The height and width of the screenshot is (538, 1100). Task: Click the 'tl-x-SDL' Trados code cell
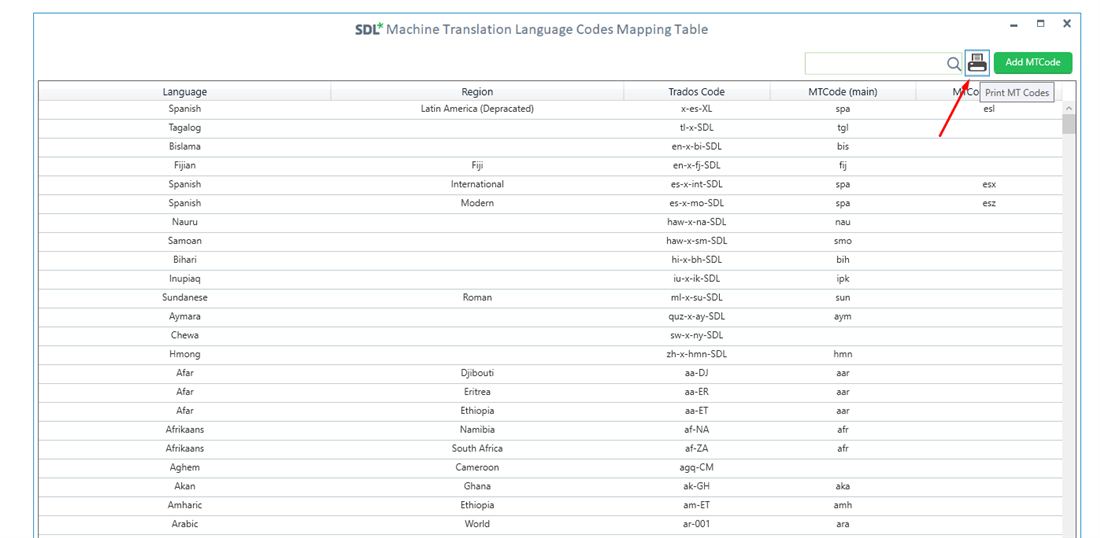click(697, 128)
